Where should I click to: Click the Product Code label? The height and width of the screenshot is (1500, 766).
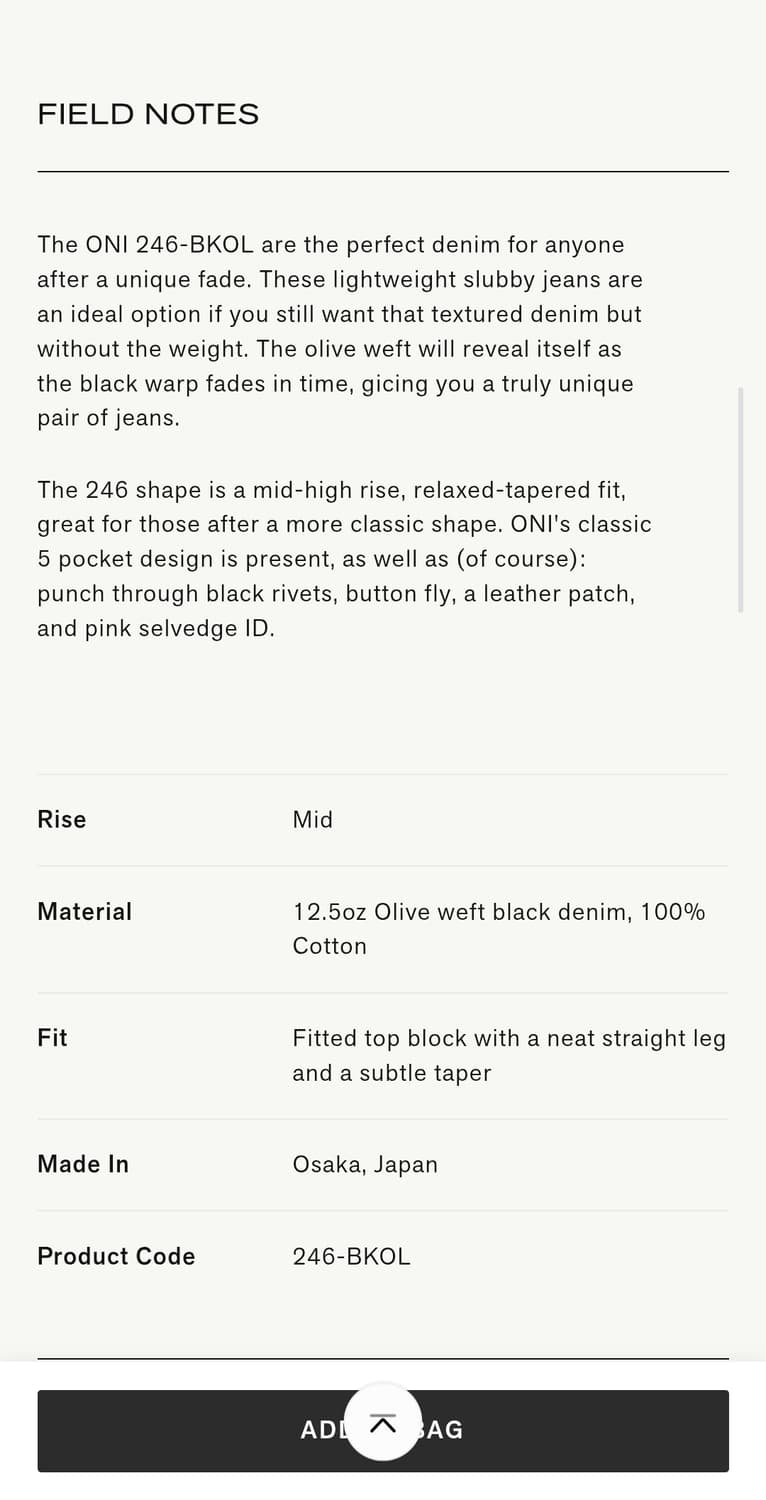tap(116, 1256)
